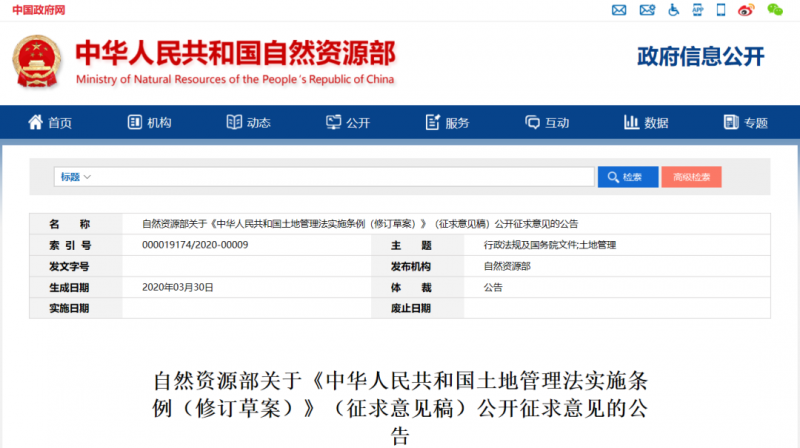Click the mobile phone version icon
The height and width of the screenshot is (448, 800).
coord(721,10)
